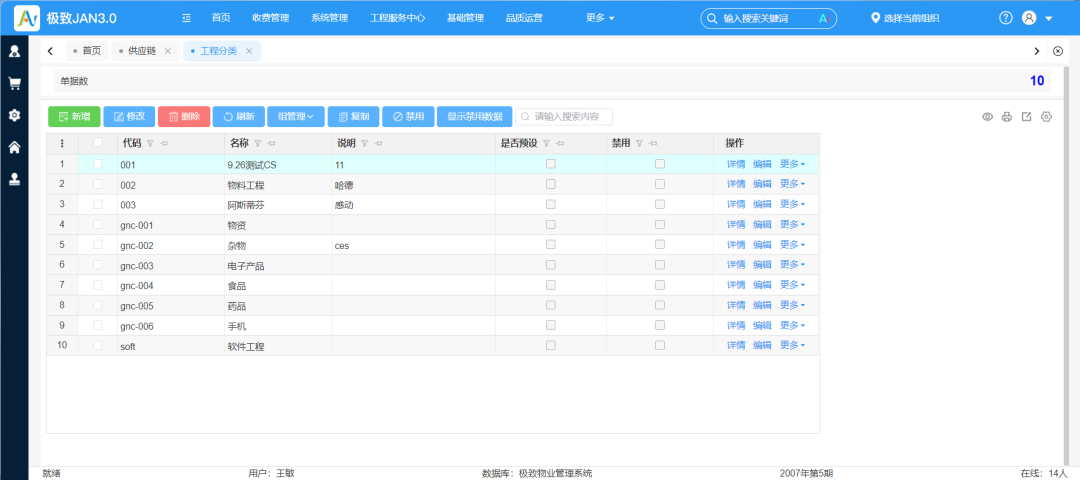Click the print icon above table

coord(1006,117)
